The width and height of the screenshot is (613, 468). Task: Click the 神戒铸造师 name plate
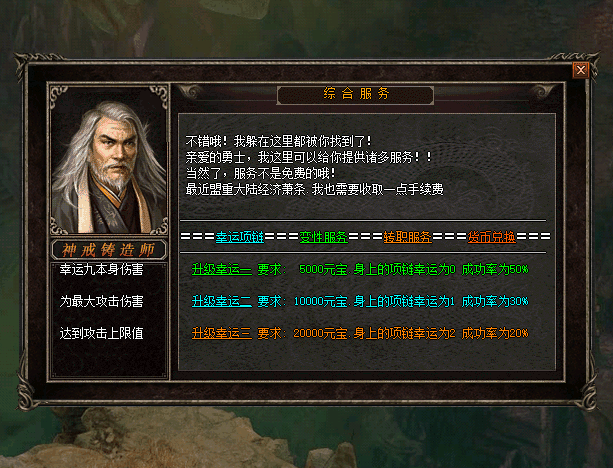coord(109,249)
